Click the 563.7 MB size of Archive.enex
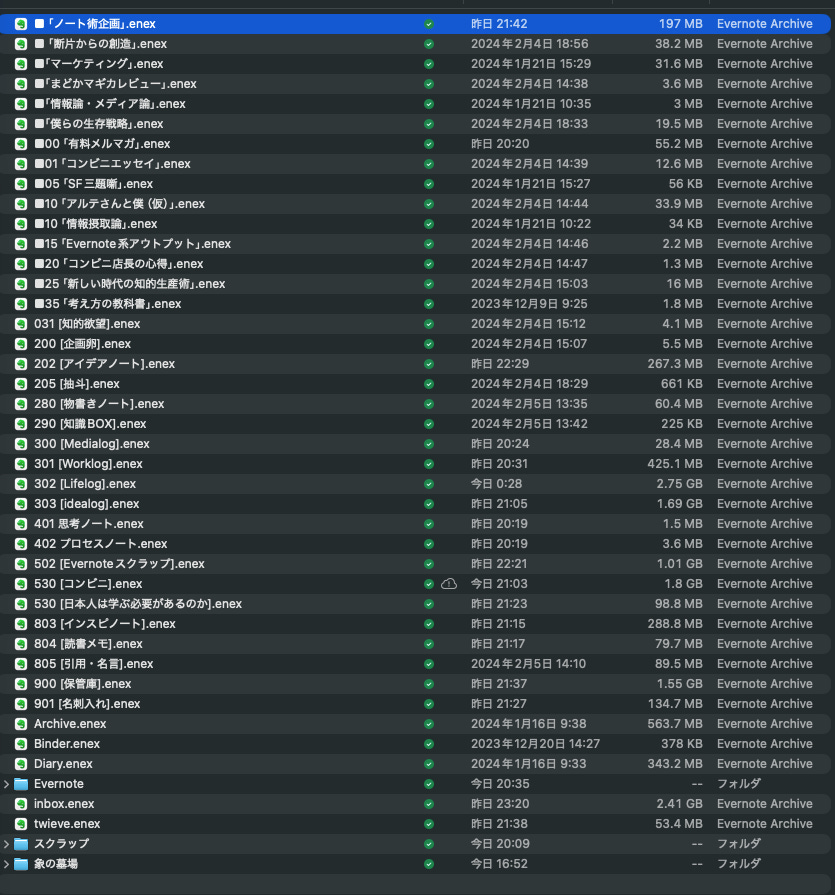This screenshot has width=835, height=895. point(675,724)
